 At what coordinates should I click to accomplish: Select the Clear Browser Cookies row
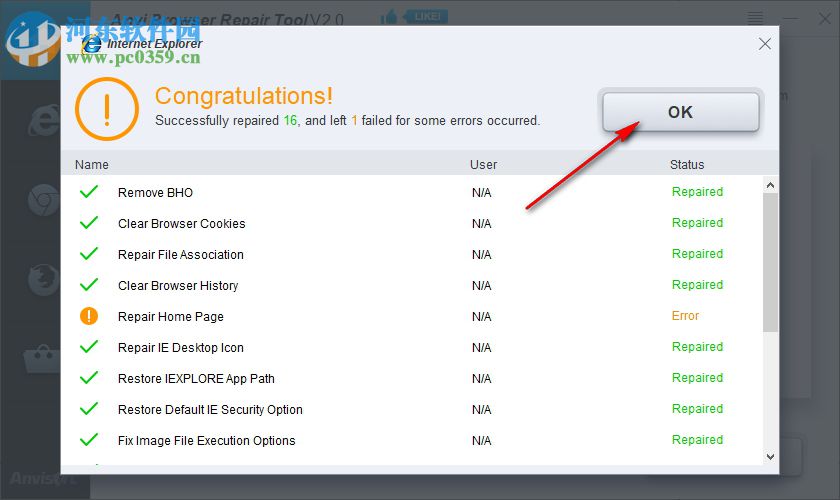[x=412, y=223]
